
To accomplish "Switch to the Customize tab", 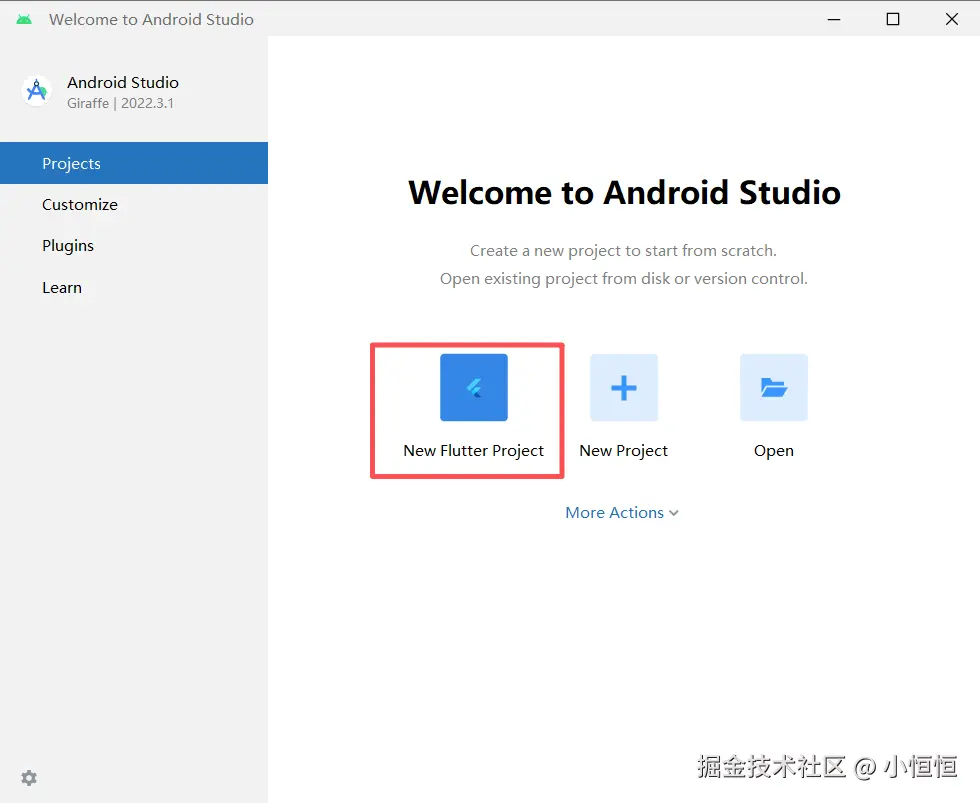I will (134, 204).
